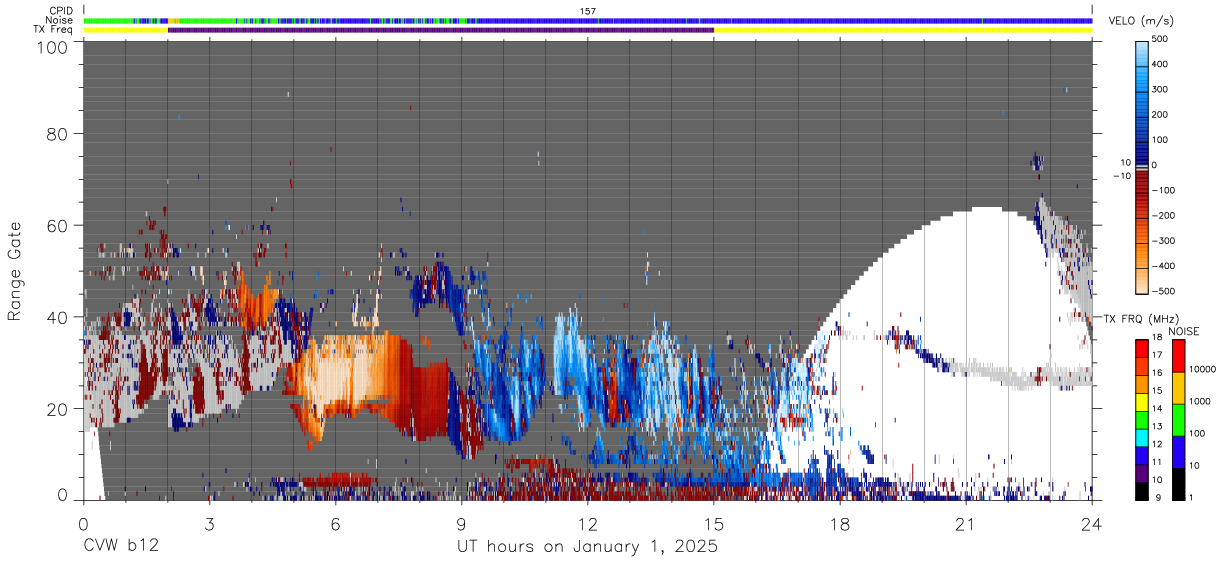
Task: Click the NOISE legend title
Action: pos(1183,332)
